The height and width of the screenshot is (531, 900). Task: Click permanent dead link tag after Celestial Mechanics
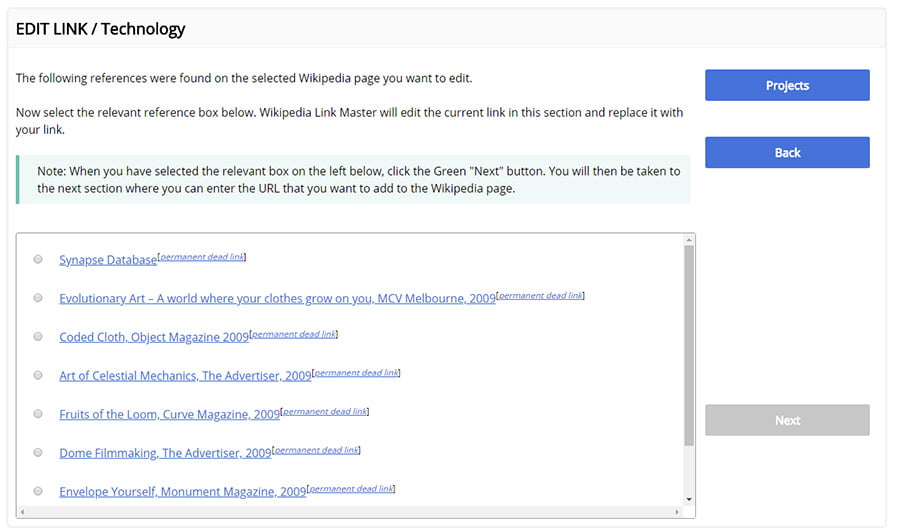pyautogui.click(x=356, y=373)
